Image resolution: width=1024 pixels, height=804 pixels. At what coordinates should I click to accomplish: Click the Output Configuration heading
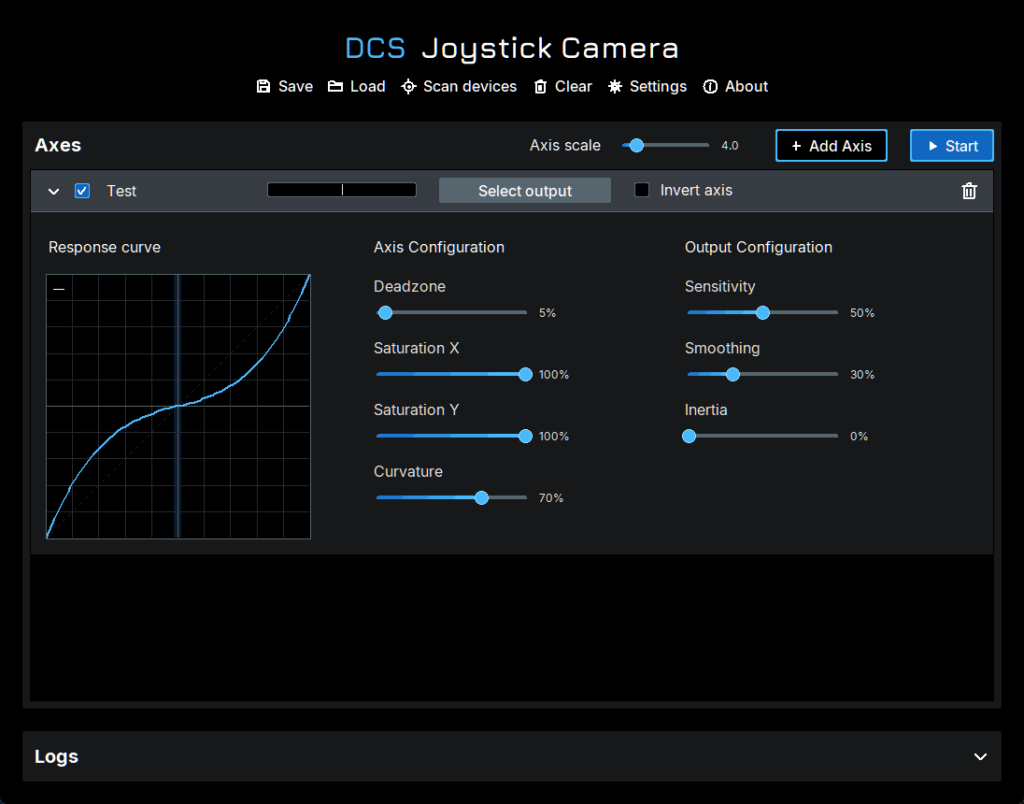click(758, 247)
